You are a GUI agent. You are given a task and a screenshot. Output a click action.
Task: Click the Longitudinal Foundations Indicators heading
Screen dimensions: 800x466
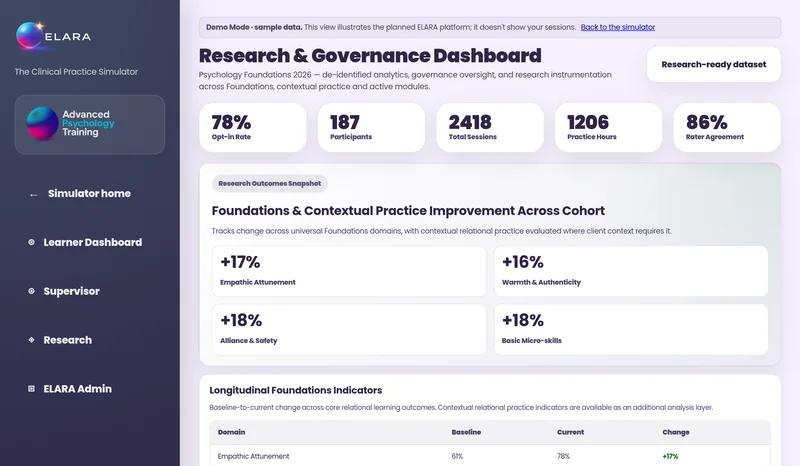coord(296,390)
